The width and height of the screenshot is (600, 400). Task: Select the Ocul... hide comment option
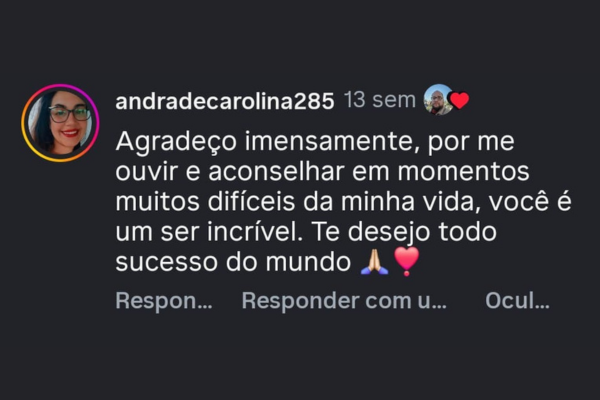pyautogui.click(x=517, y=300)
